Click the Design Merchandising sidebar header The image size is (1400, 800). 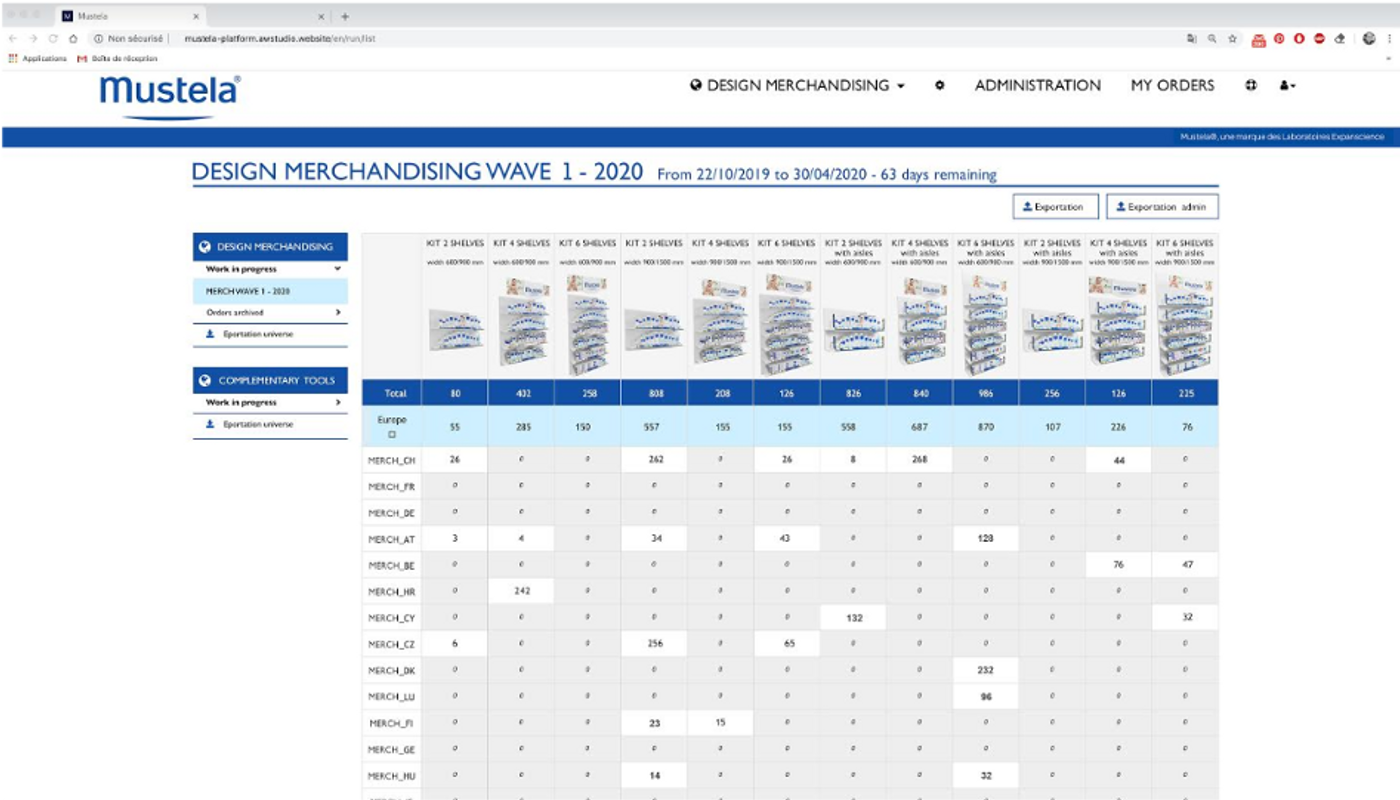click(x=270, y=247)
